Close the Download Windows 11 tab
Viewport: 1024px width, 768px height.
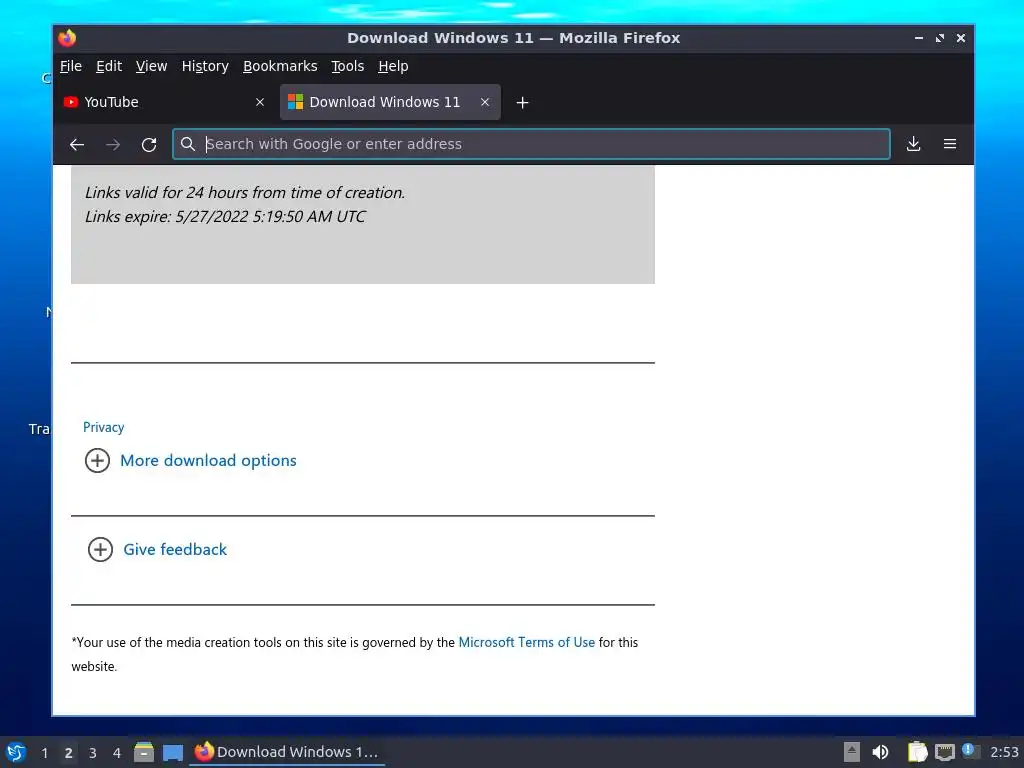click(485, 102)
